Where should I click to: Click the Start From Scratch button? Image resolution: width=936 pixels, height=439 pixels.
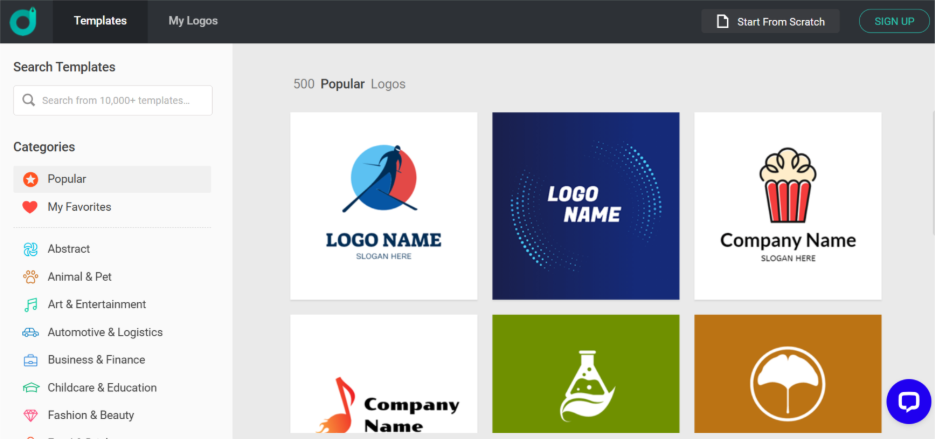pyautogui.click(x=770, y=22)
